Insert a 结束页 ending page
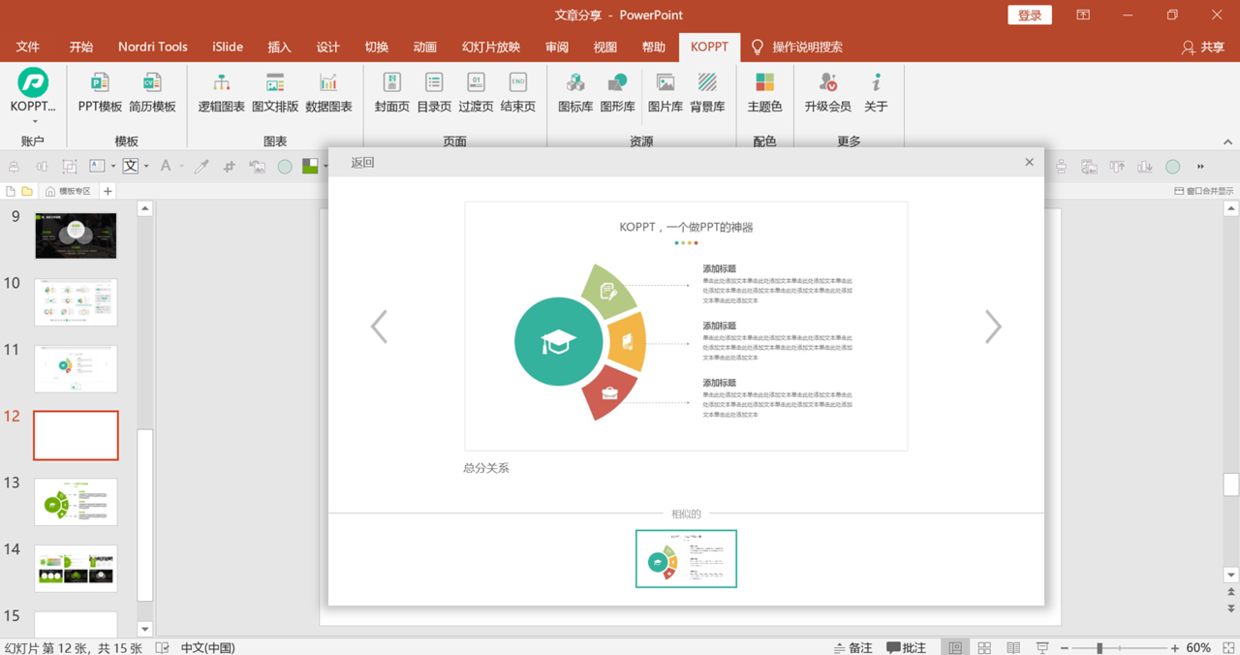The image size is (1240, 655). click(x=518, y=92)
